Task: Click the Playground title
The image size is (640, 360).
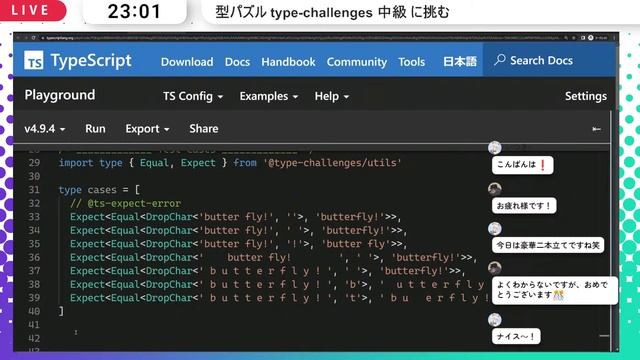Action: coord(60,95)
